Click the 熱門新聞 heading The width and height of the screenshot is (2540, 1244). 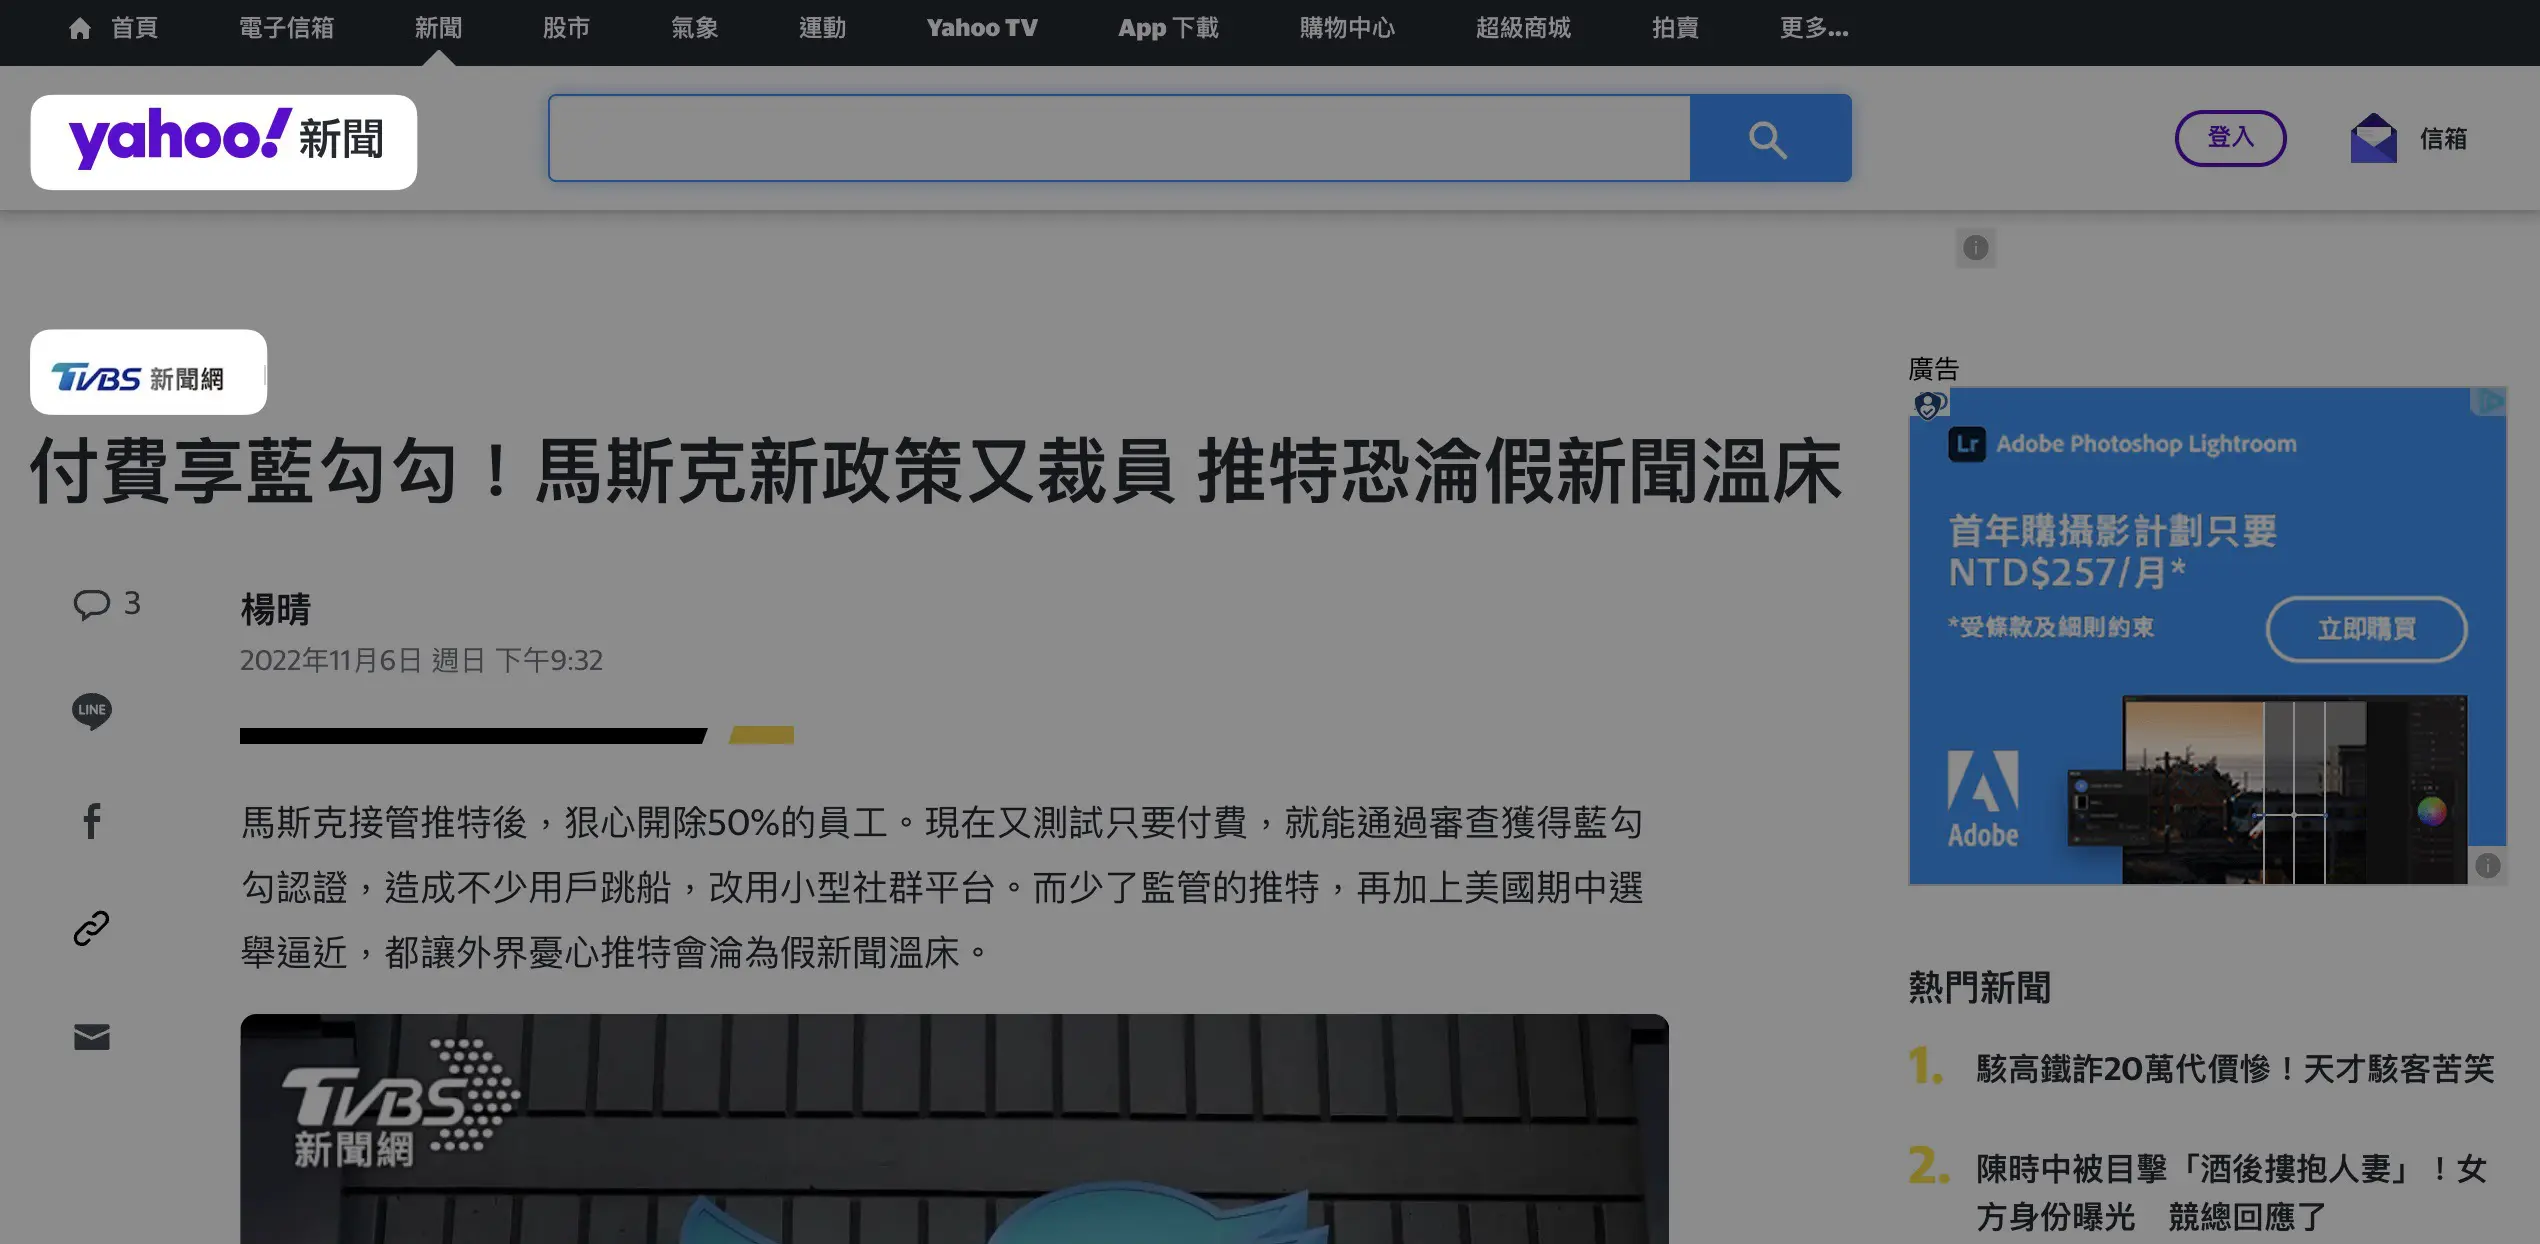pos(1979,987)
